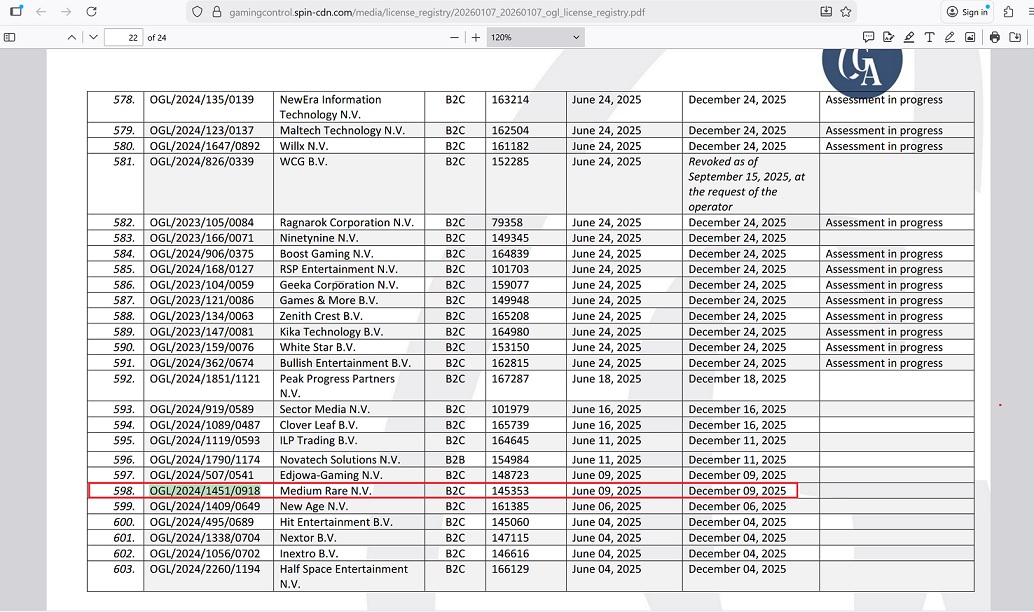
Task: Go to the next PDF page
Action: (x=93, y=37)
